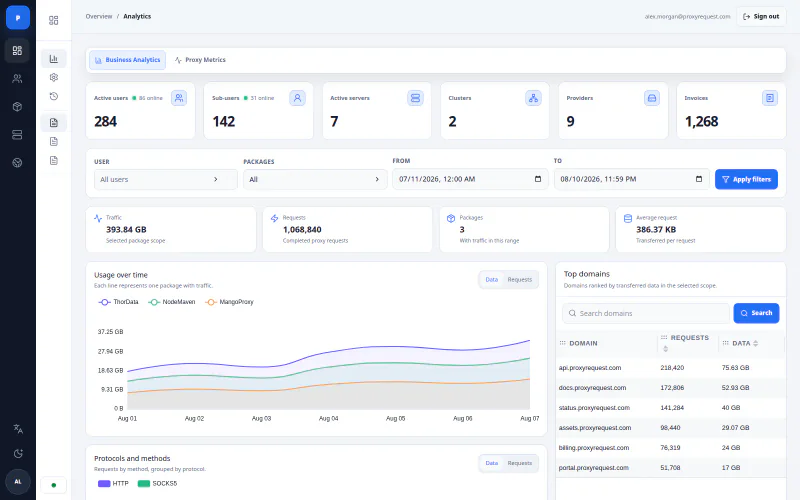This screenshot has height=500, width=800.
Task: Open the dashboard grid icon in dark sidebar
Action: coord(17,51)
